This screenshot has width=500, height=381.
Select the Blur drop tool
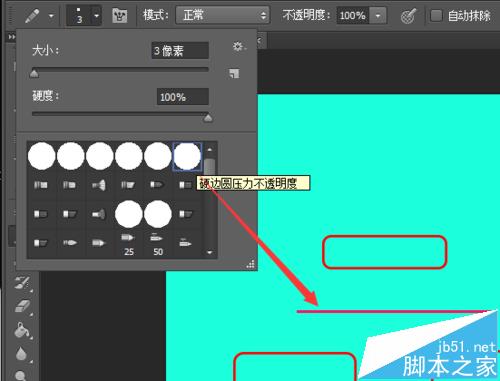coord(21,354)
